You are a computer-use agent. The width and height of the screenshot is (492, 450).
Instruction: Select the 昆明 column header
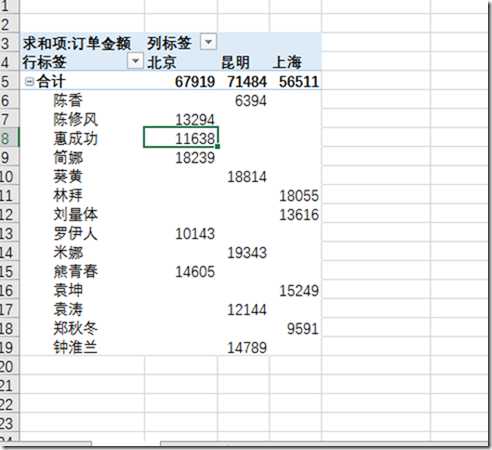click(236, 62)
